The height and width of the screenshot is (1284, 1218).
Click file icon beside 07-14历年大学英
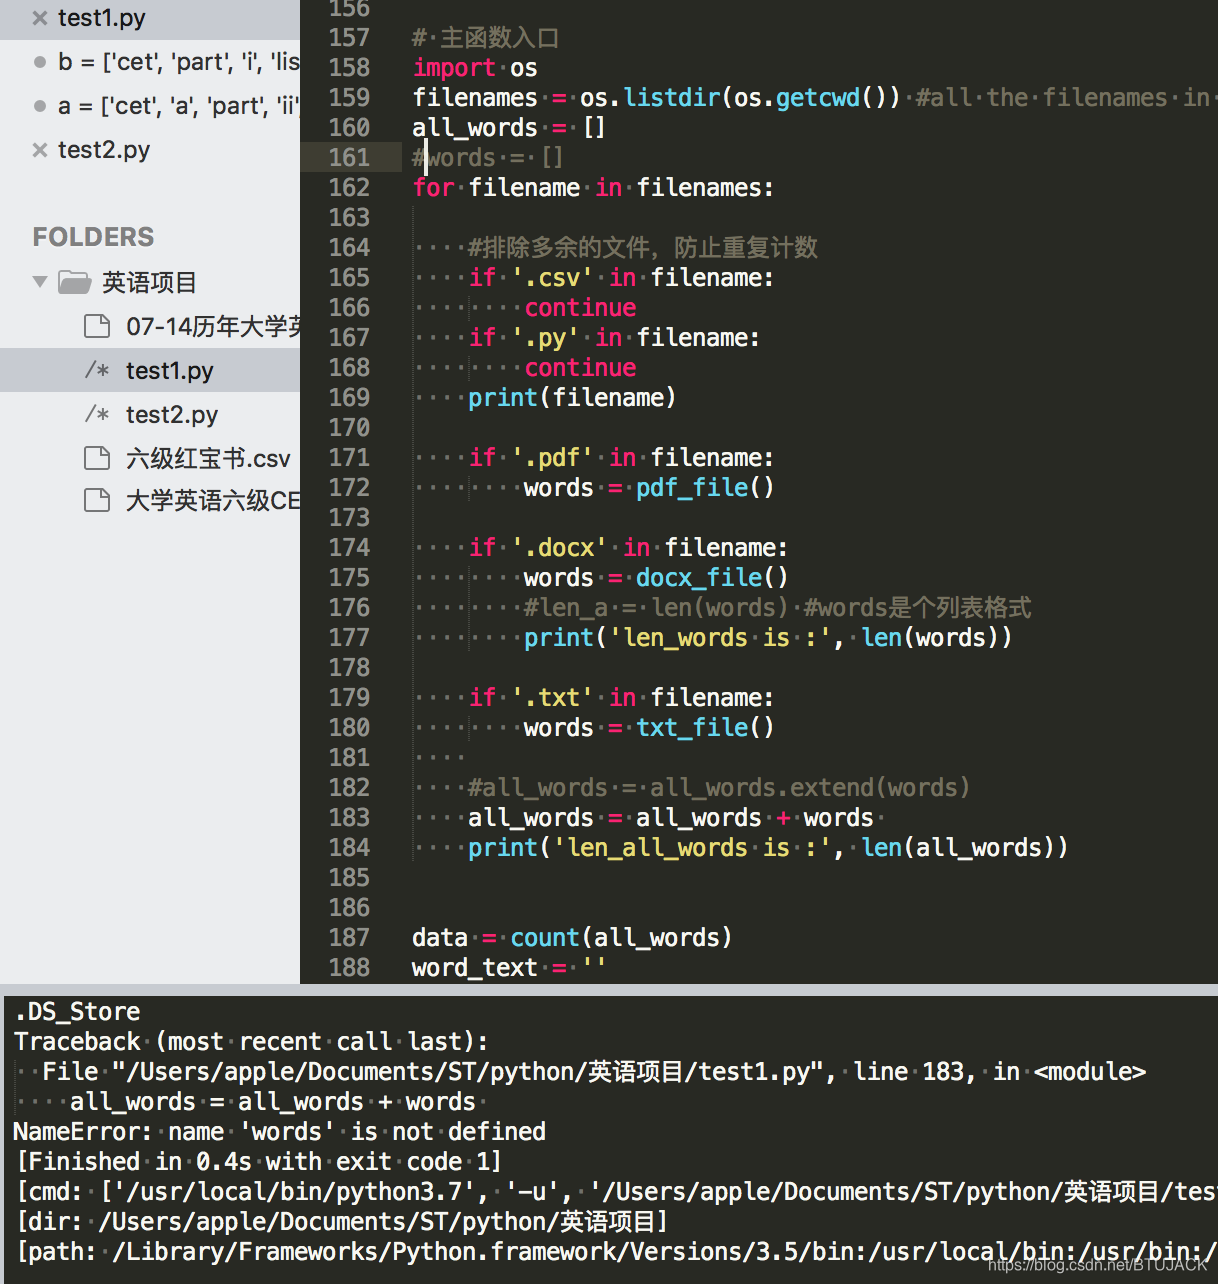pos(97,326)
